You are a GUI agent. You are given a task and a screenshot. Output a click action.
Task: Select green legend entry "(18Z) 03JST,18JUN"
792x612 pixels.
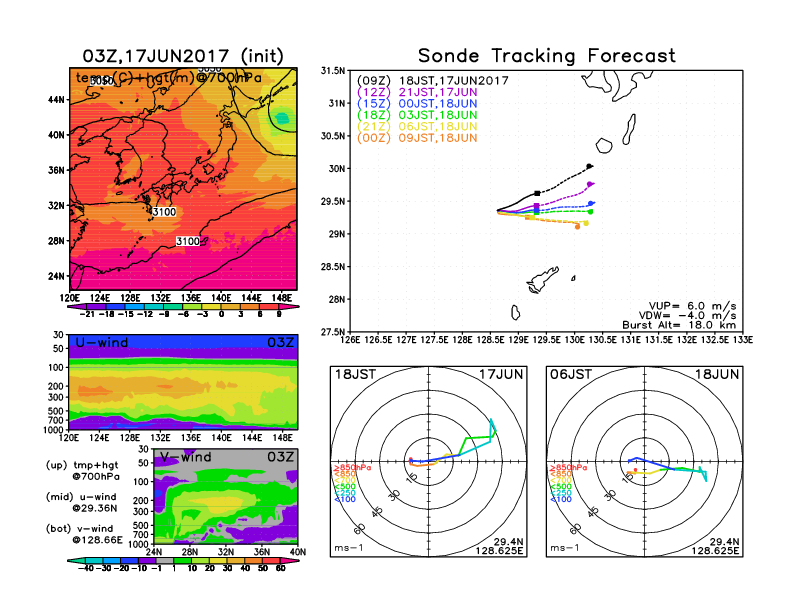(417, 115)
